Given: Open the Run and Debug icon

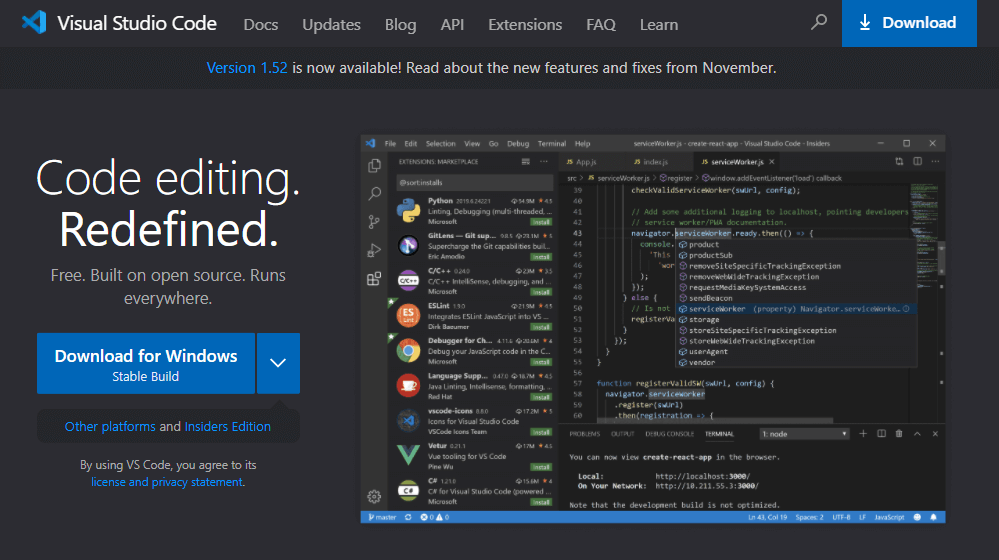Looking at the screenshot, I should (x=374, y=250).
